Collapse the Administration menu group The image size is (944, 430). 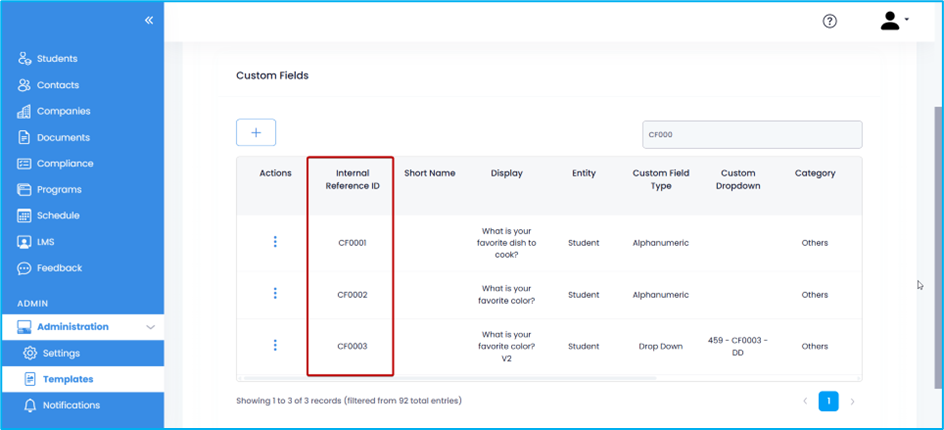(x=150, y=327)
